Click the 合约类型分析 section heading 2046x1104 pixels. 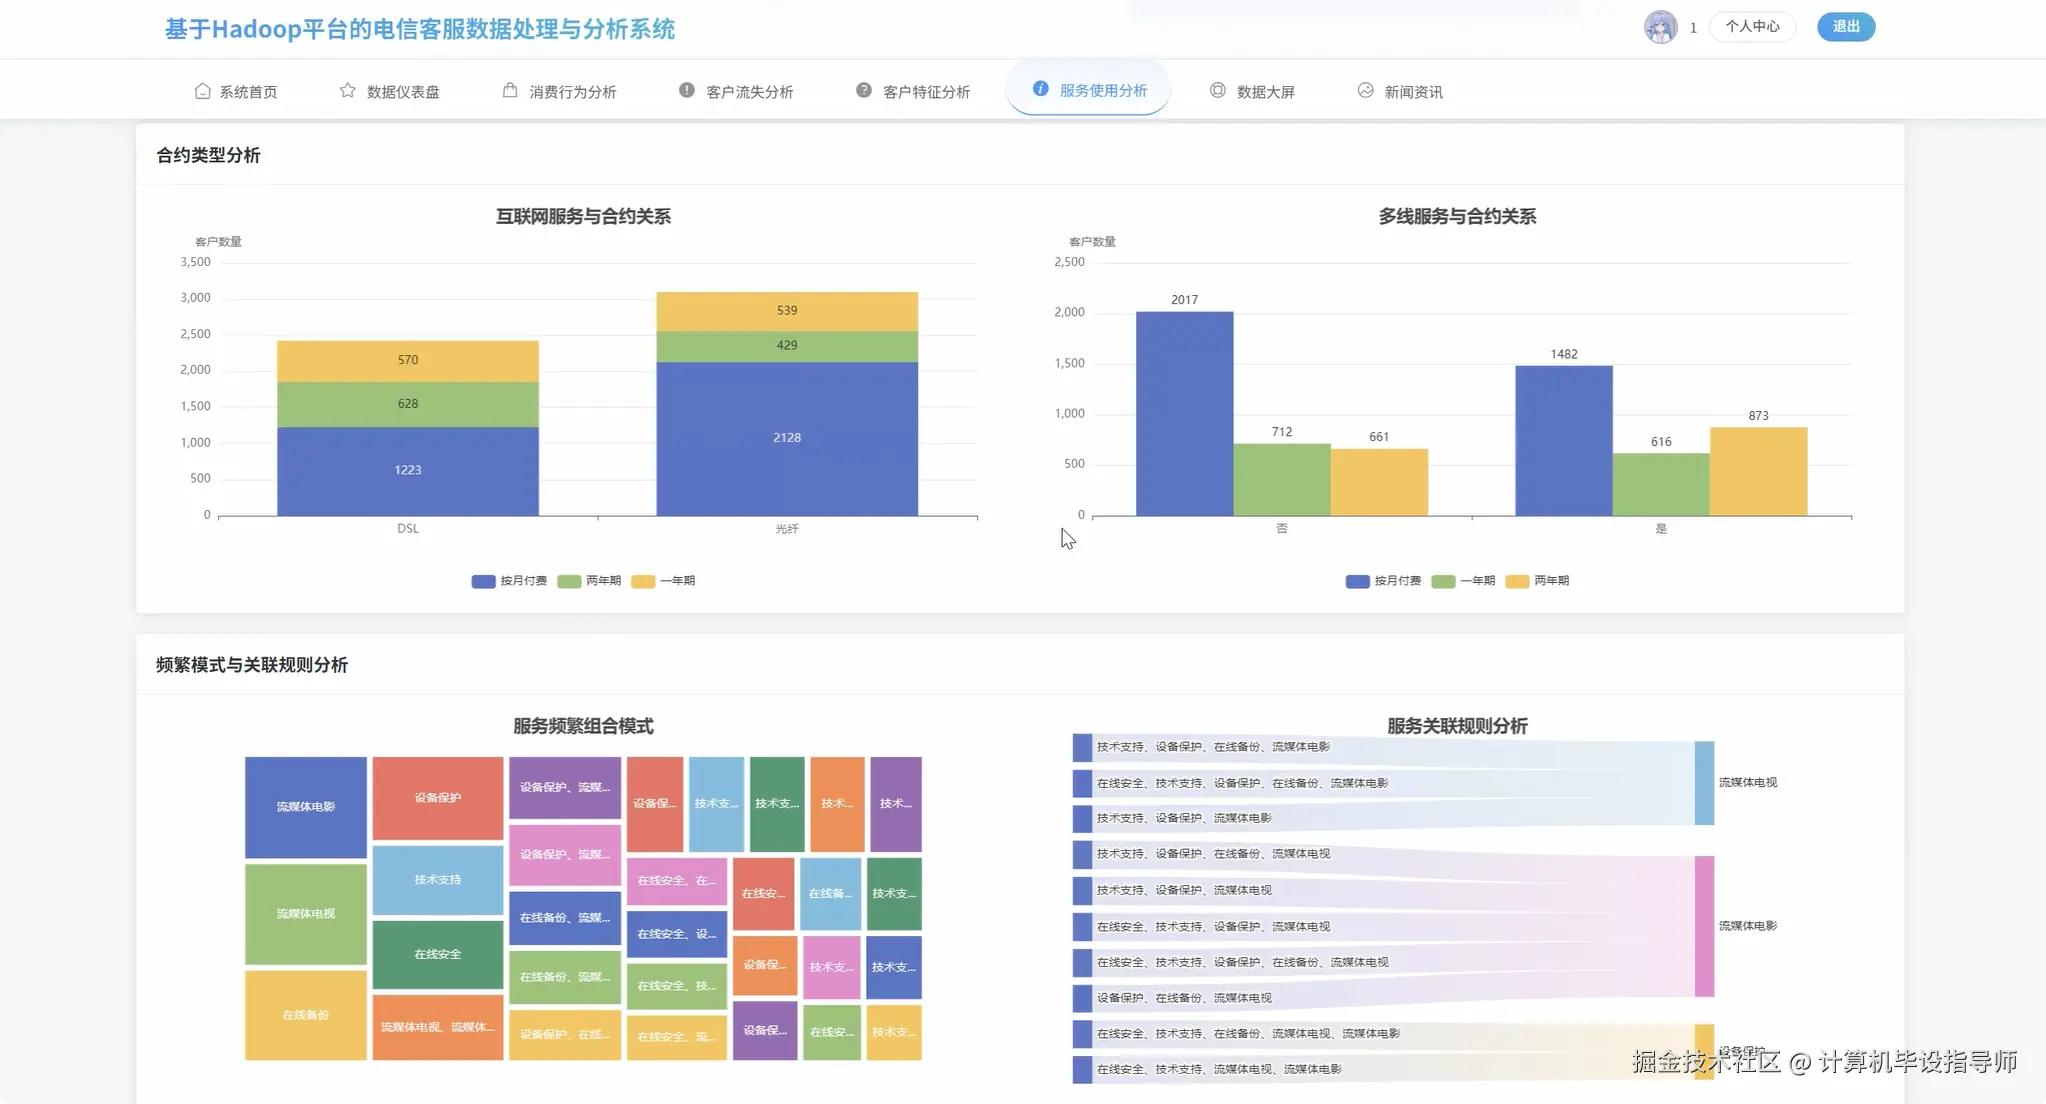point(208,156)
